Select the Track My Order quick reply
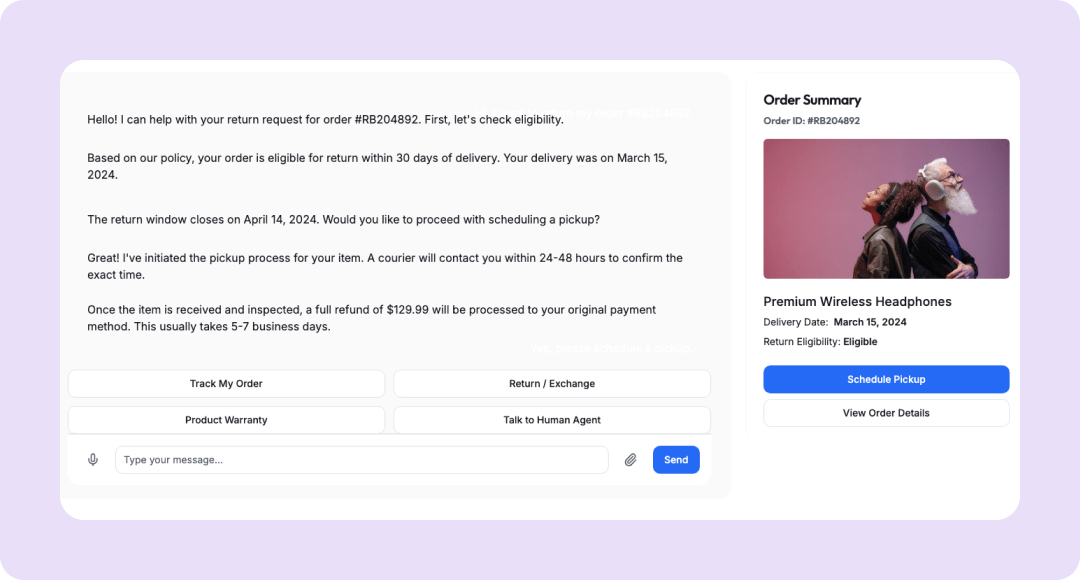Viewport: 1080px width, 580px height. [x=226, y=384]
